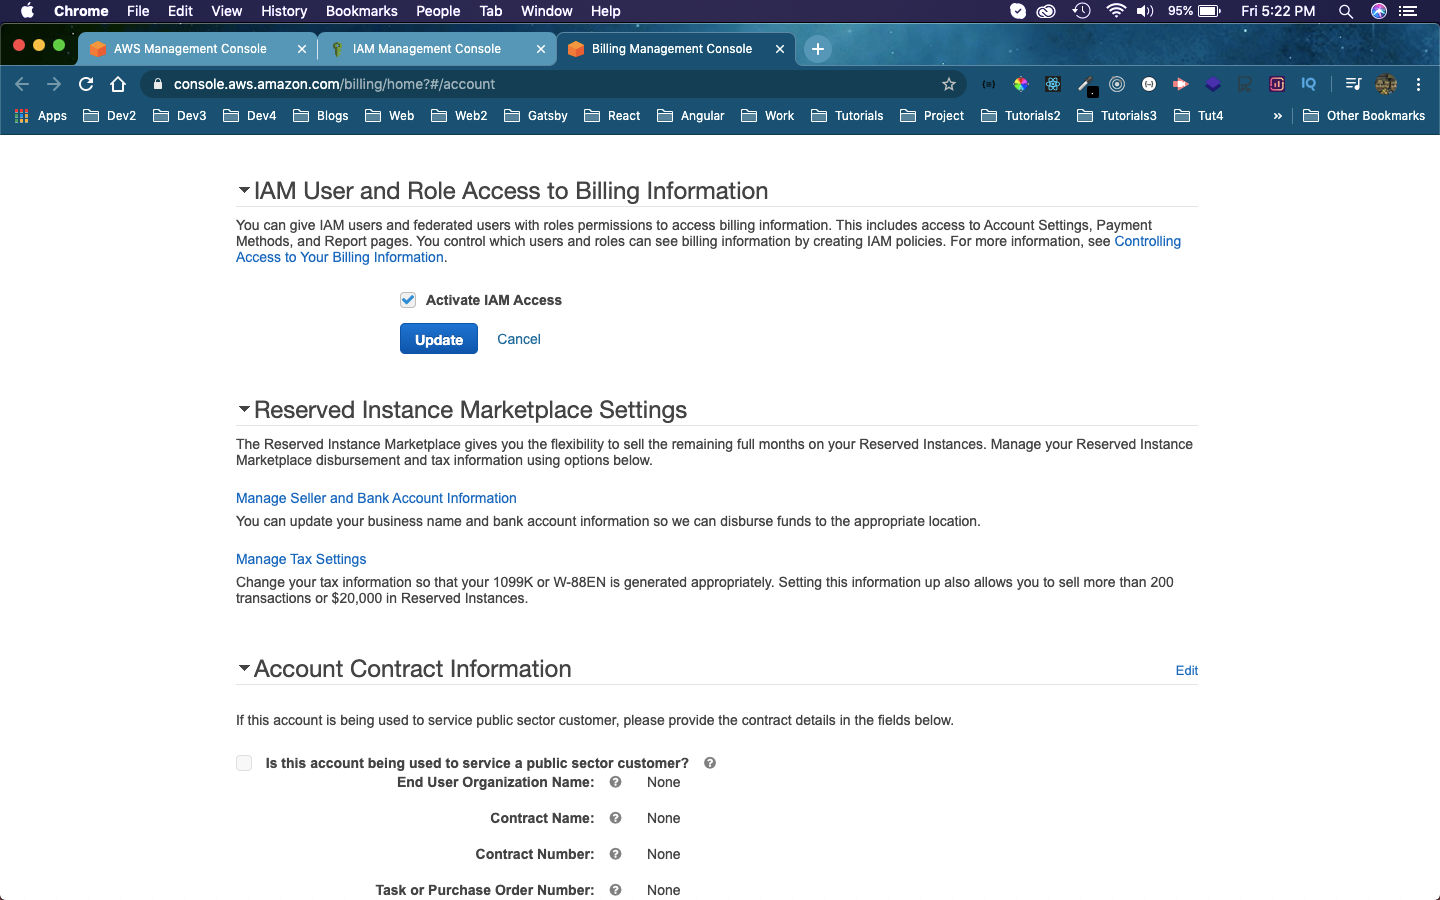Open the media controls music-list icon
The image size is (1440, 900).
1353,84
